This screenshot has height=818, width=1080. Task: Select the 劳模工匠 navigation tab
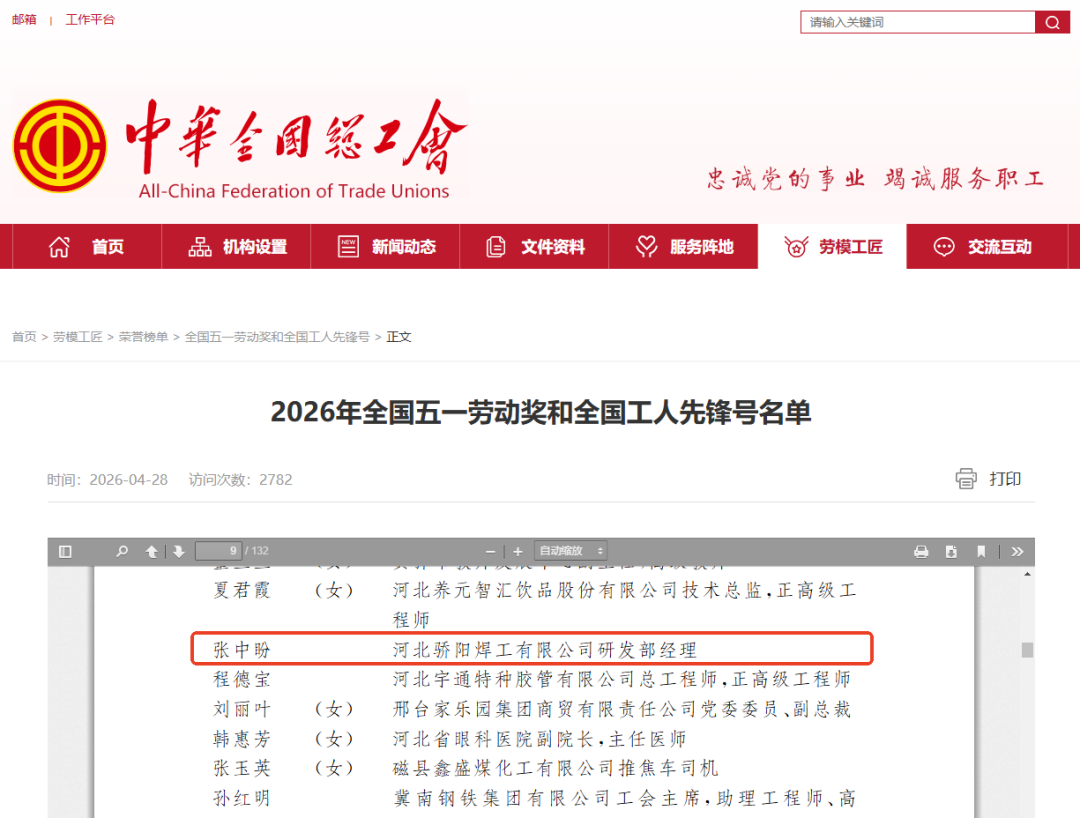(832, 247)
